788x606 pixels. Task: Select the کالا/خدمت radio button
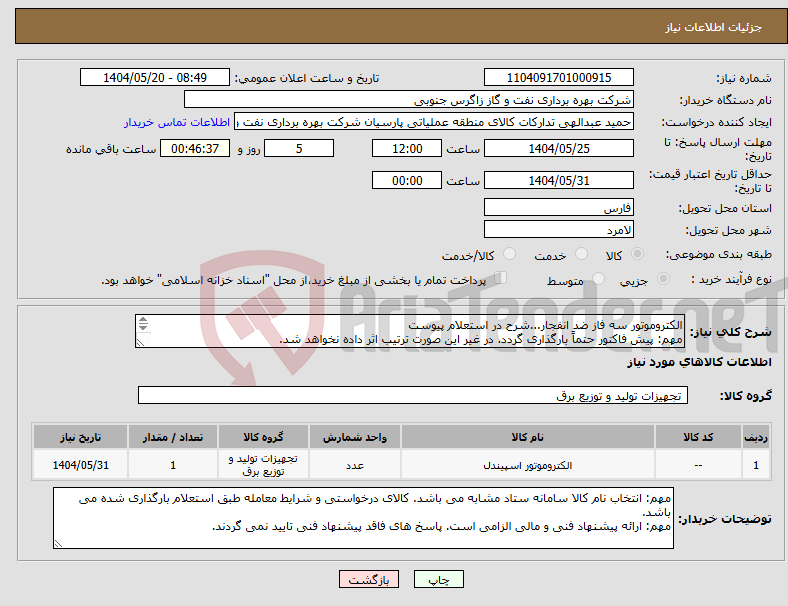[510, 254]
